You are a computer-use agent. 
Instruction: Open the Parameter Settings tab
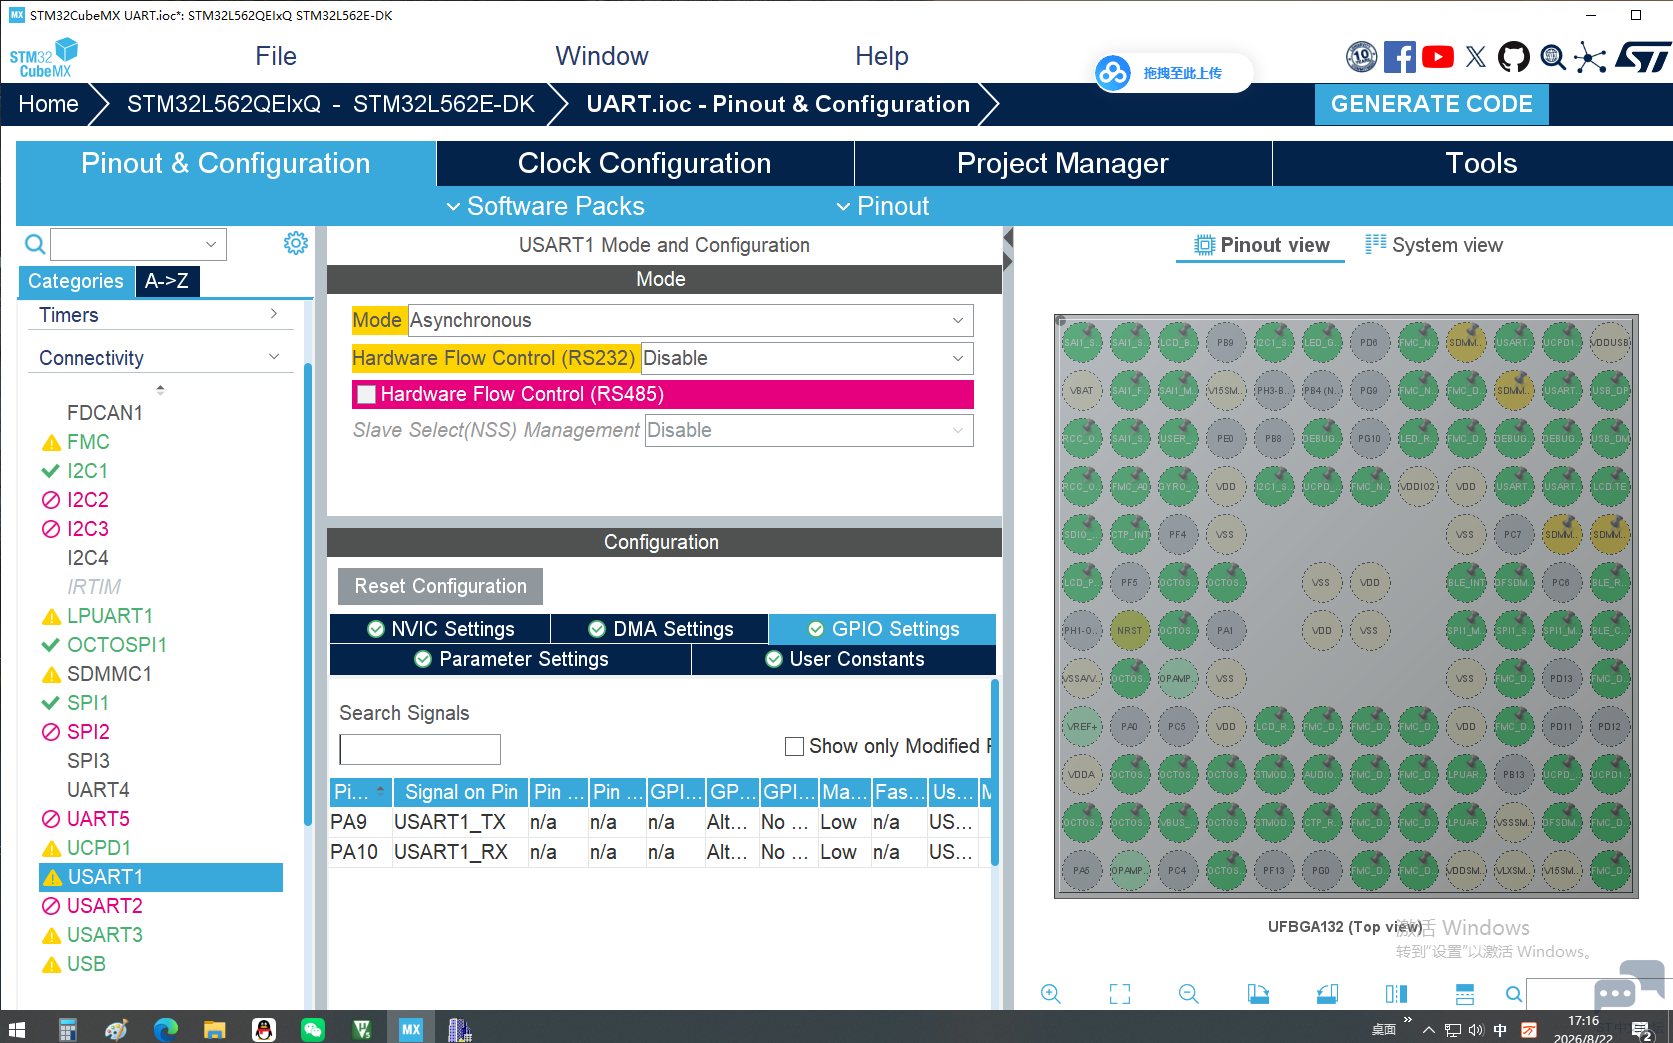(510, 659)
